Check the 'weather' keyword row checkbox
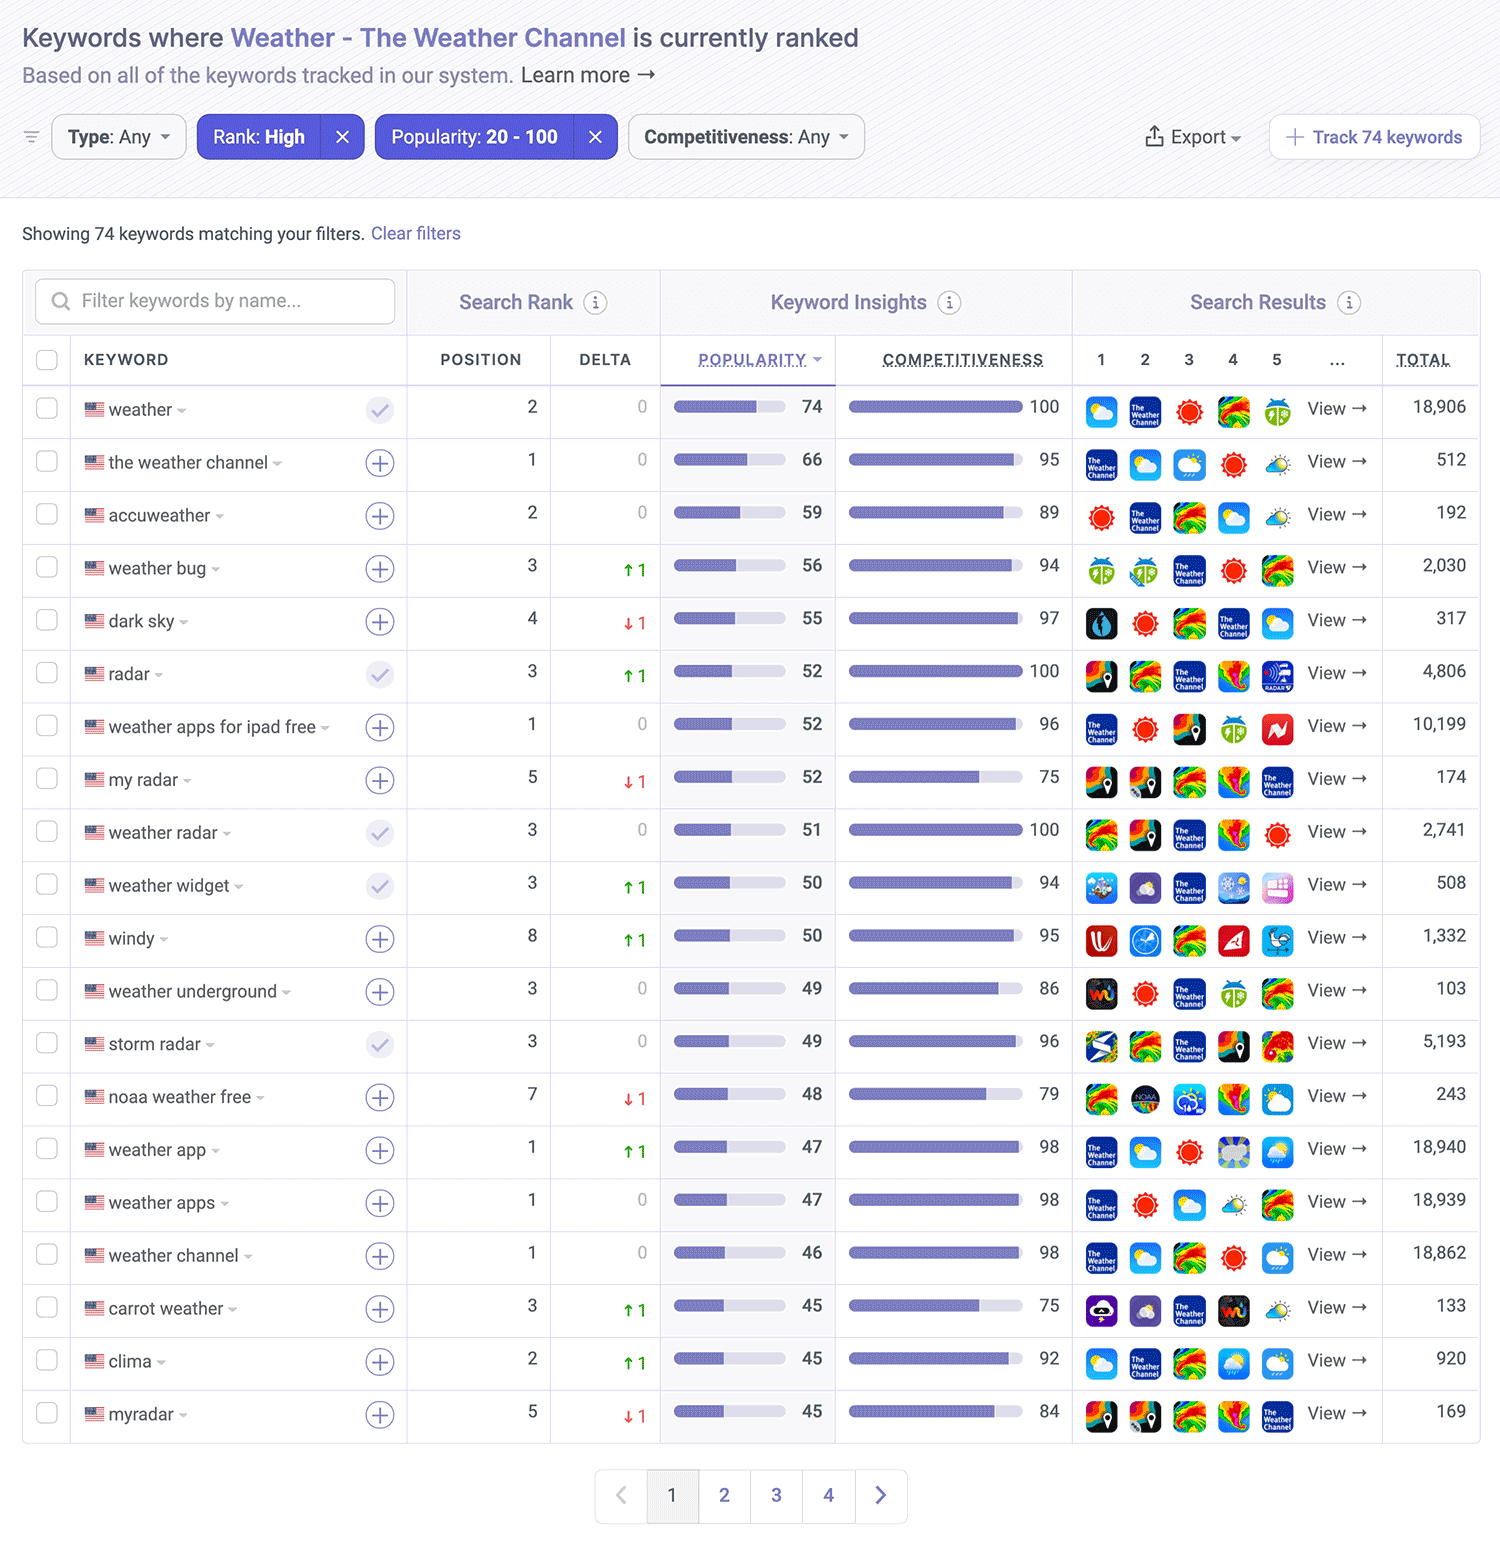This screenshot has height=1553, width=1500. tap(47, 408)
